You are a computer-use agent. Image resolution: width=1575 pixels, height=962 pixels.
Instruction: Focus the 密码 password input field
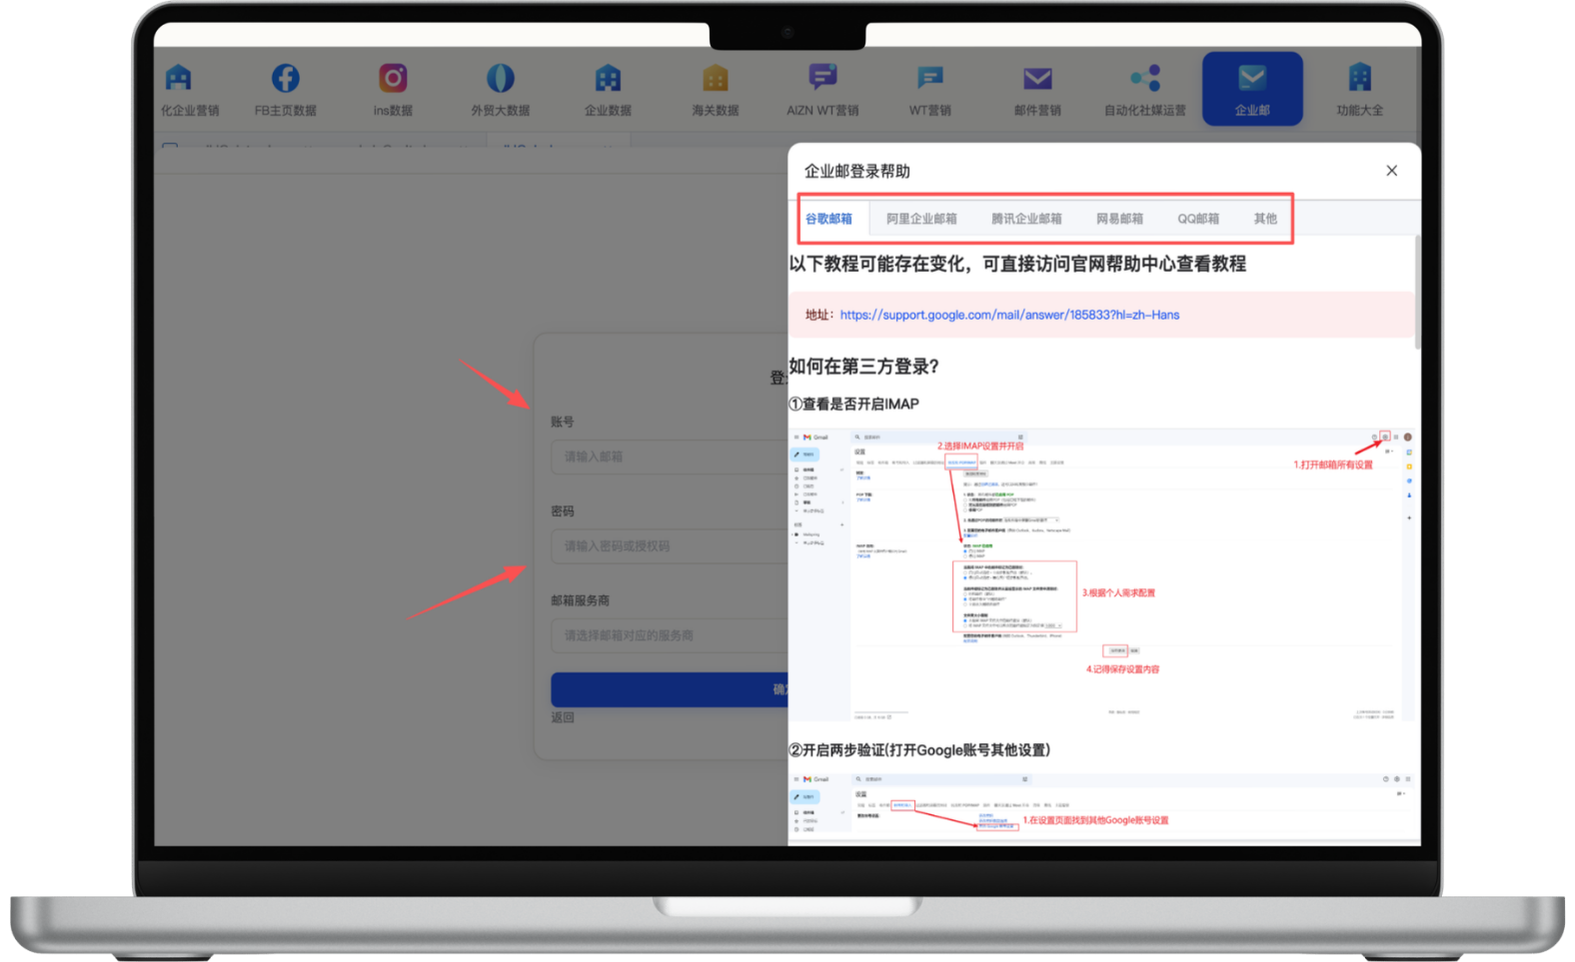[669, 546]
